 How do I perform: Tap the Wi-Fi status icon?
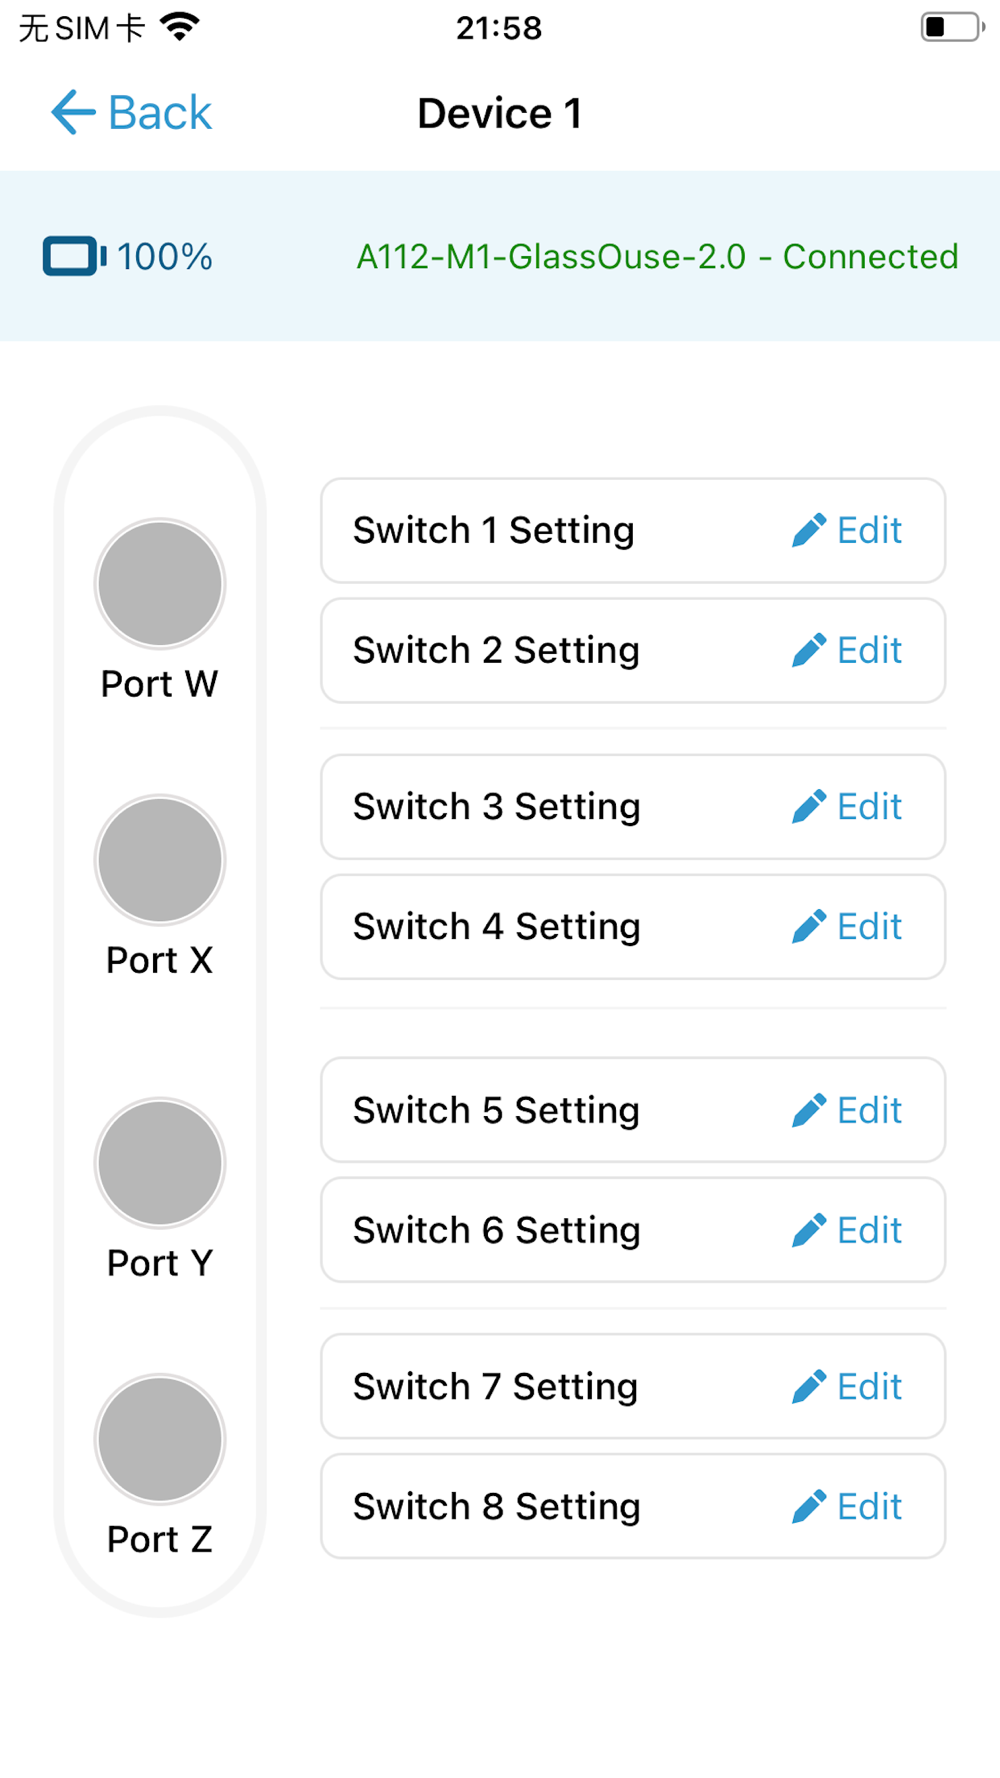180,27
